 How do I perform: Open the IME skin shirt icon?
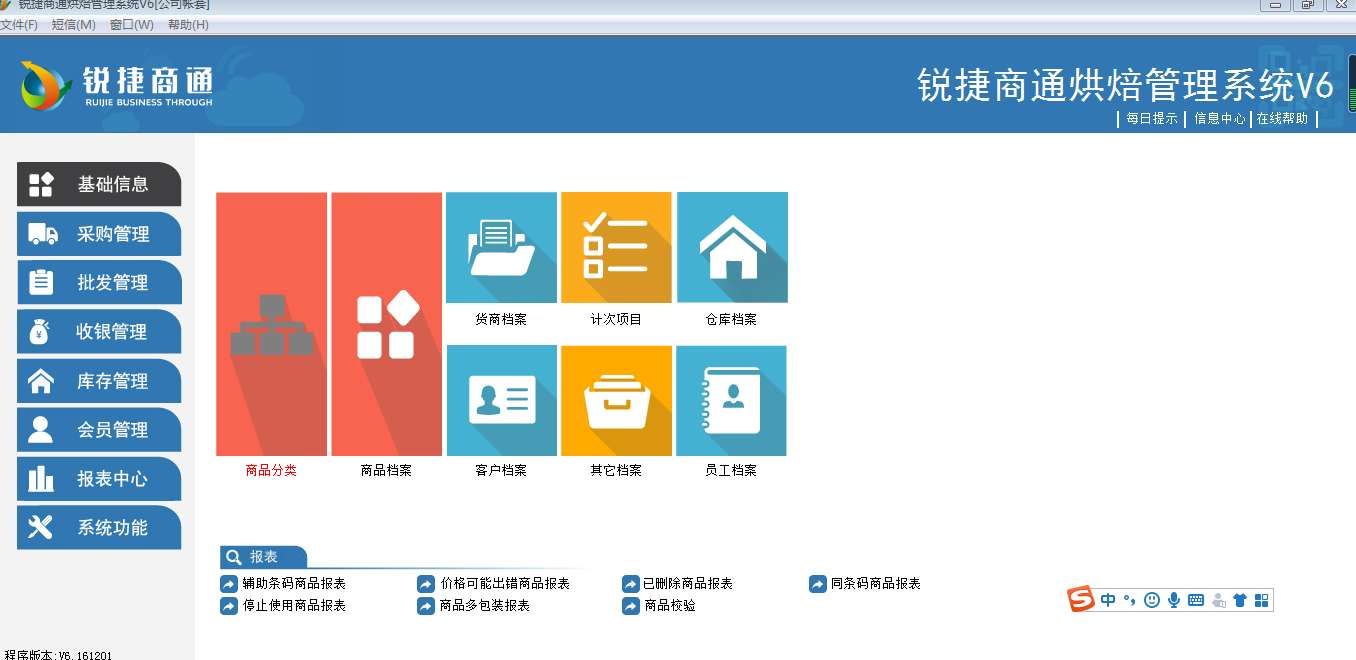(1240, 600)
